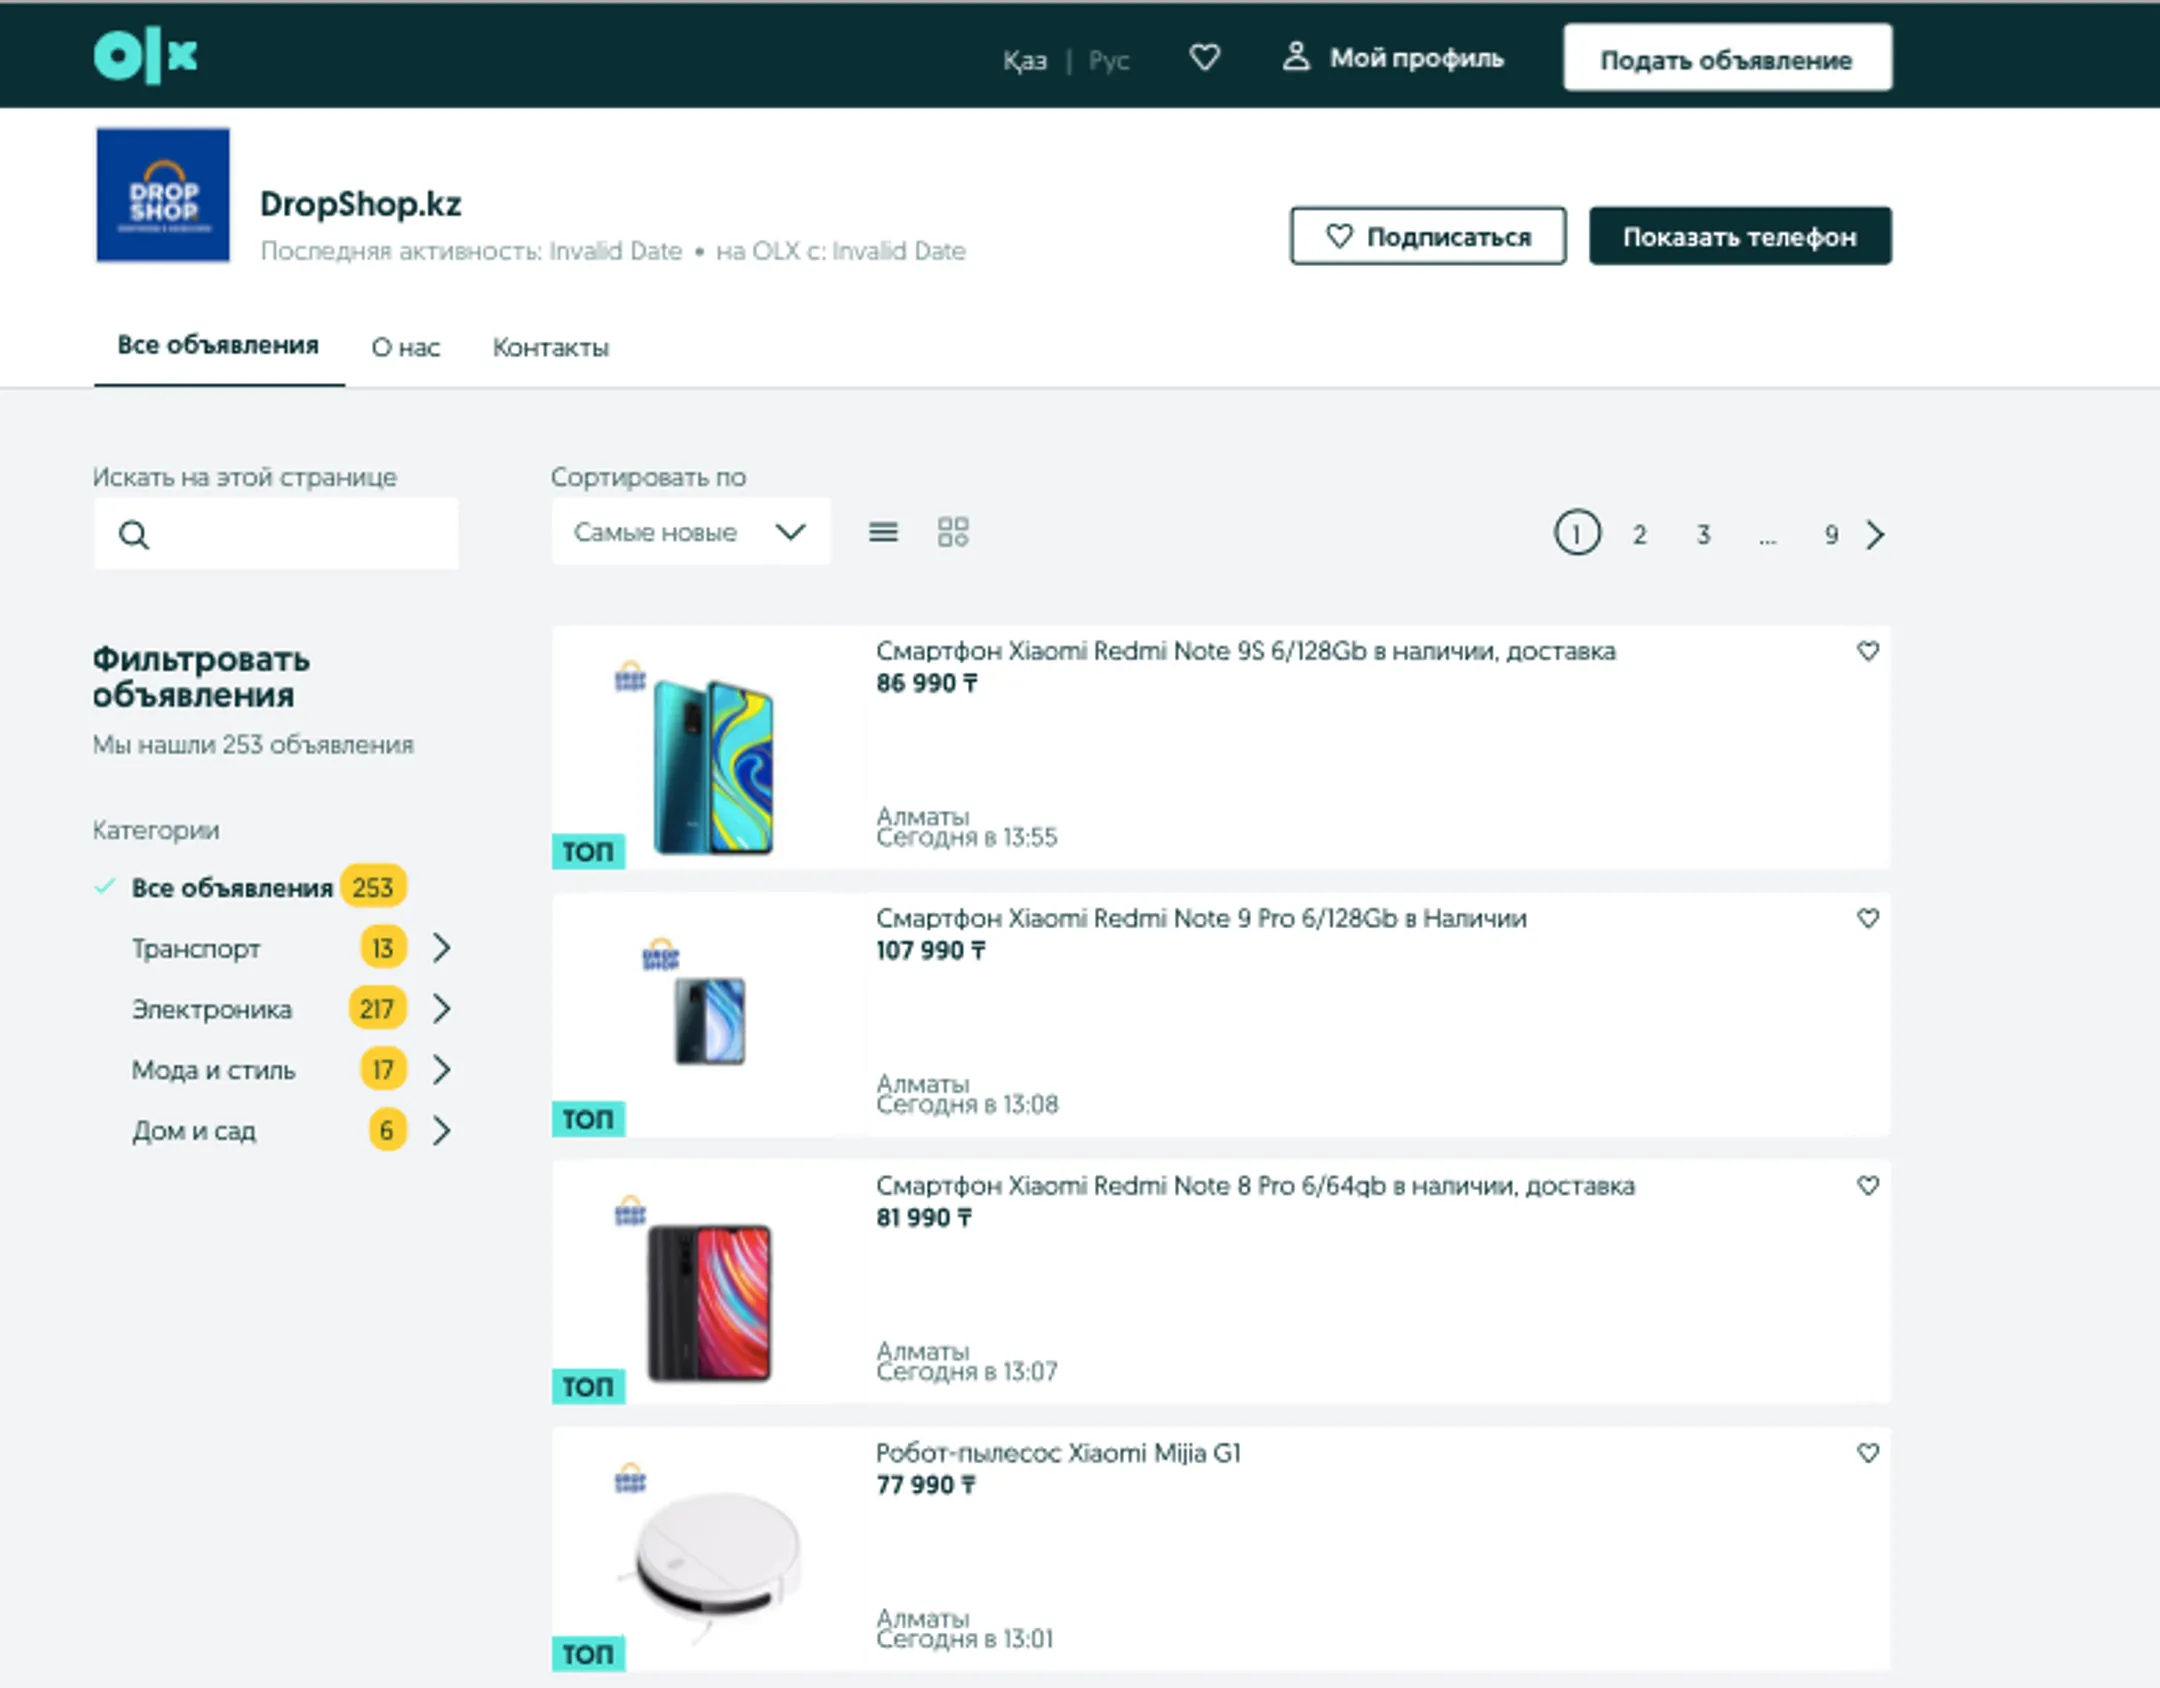
Task: Open Робот-пылесос Xiaomi Mijia G1 title
Action: (1058, 1452)
